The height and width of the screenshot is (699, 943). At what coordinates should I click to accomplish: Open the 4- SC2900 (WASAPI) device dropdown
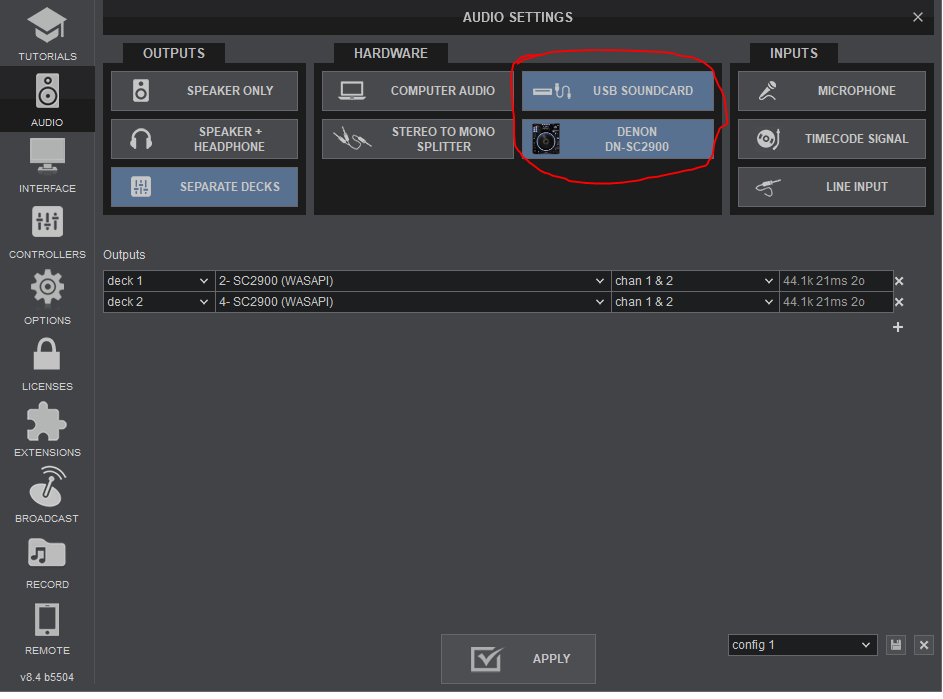pos(413,302)
